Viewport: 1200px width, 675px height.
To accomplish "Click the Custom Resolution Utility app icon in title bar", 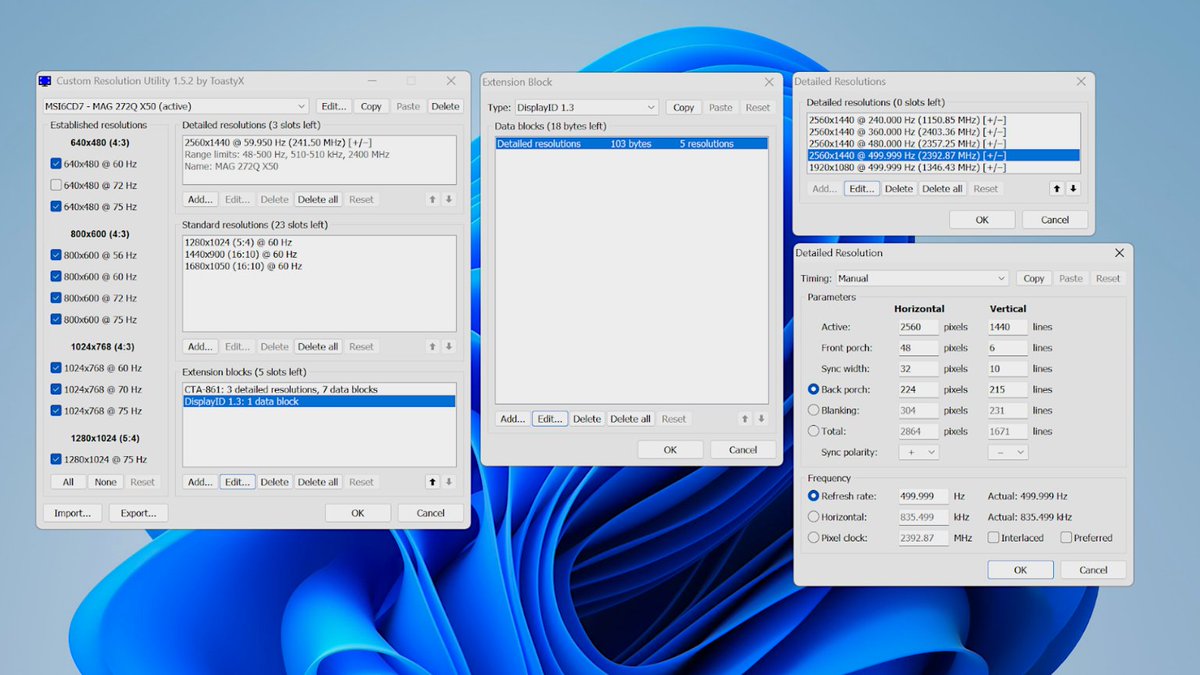I will [44, 81].
